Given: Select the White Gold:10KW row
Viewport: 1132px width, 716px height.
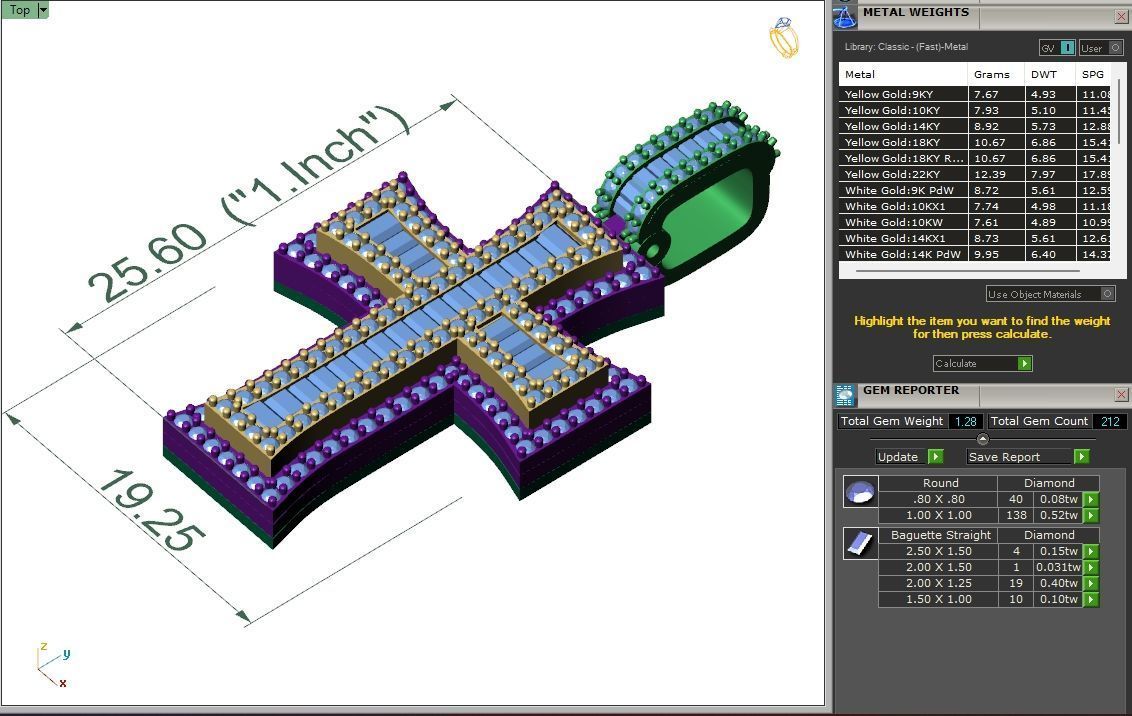Looking at the screenshot, I should pos(975,222).
